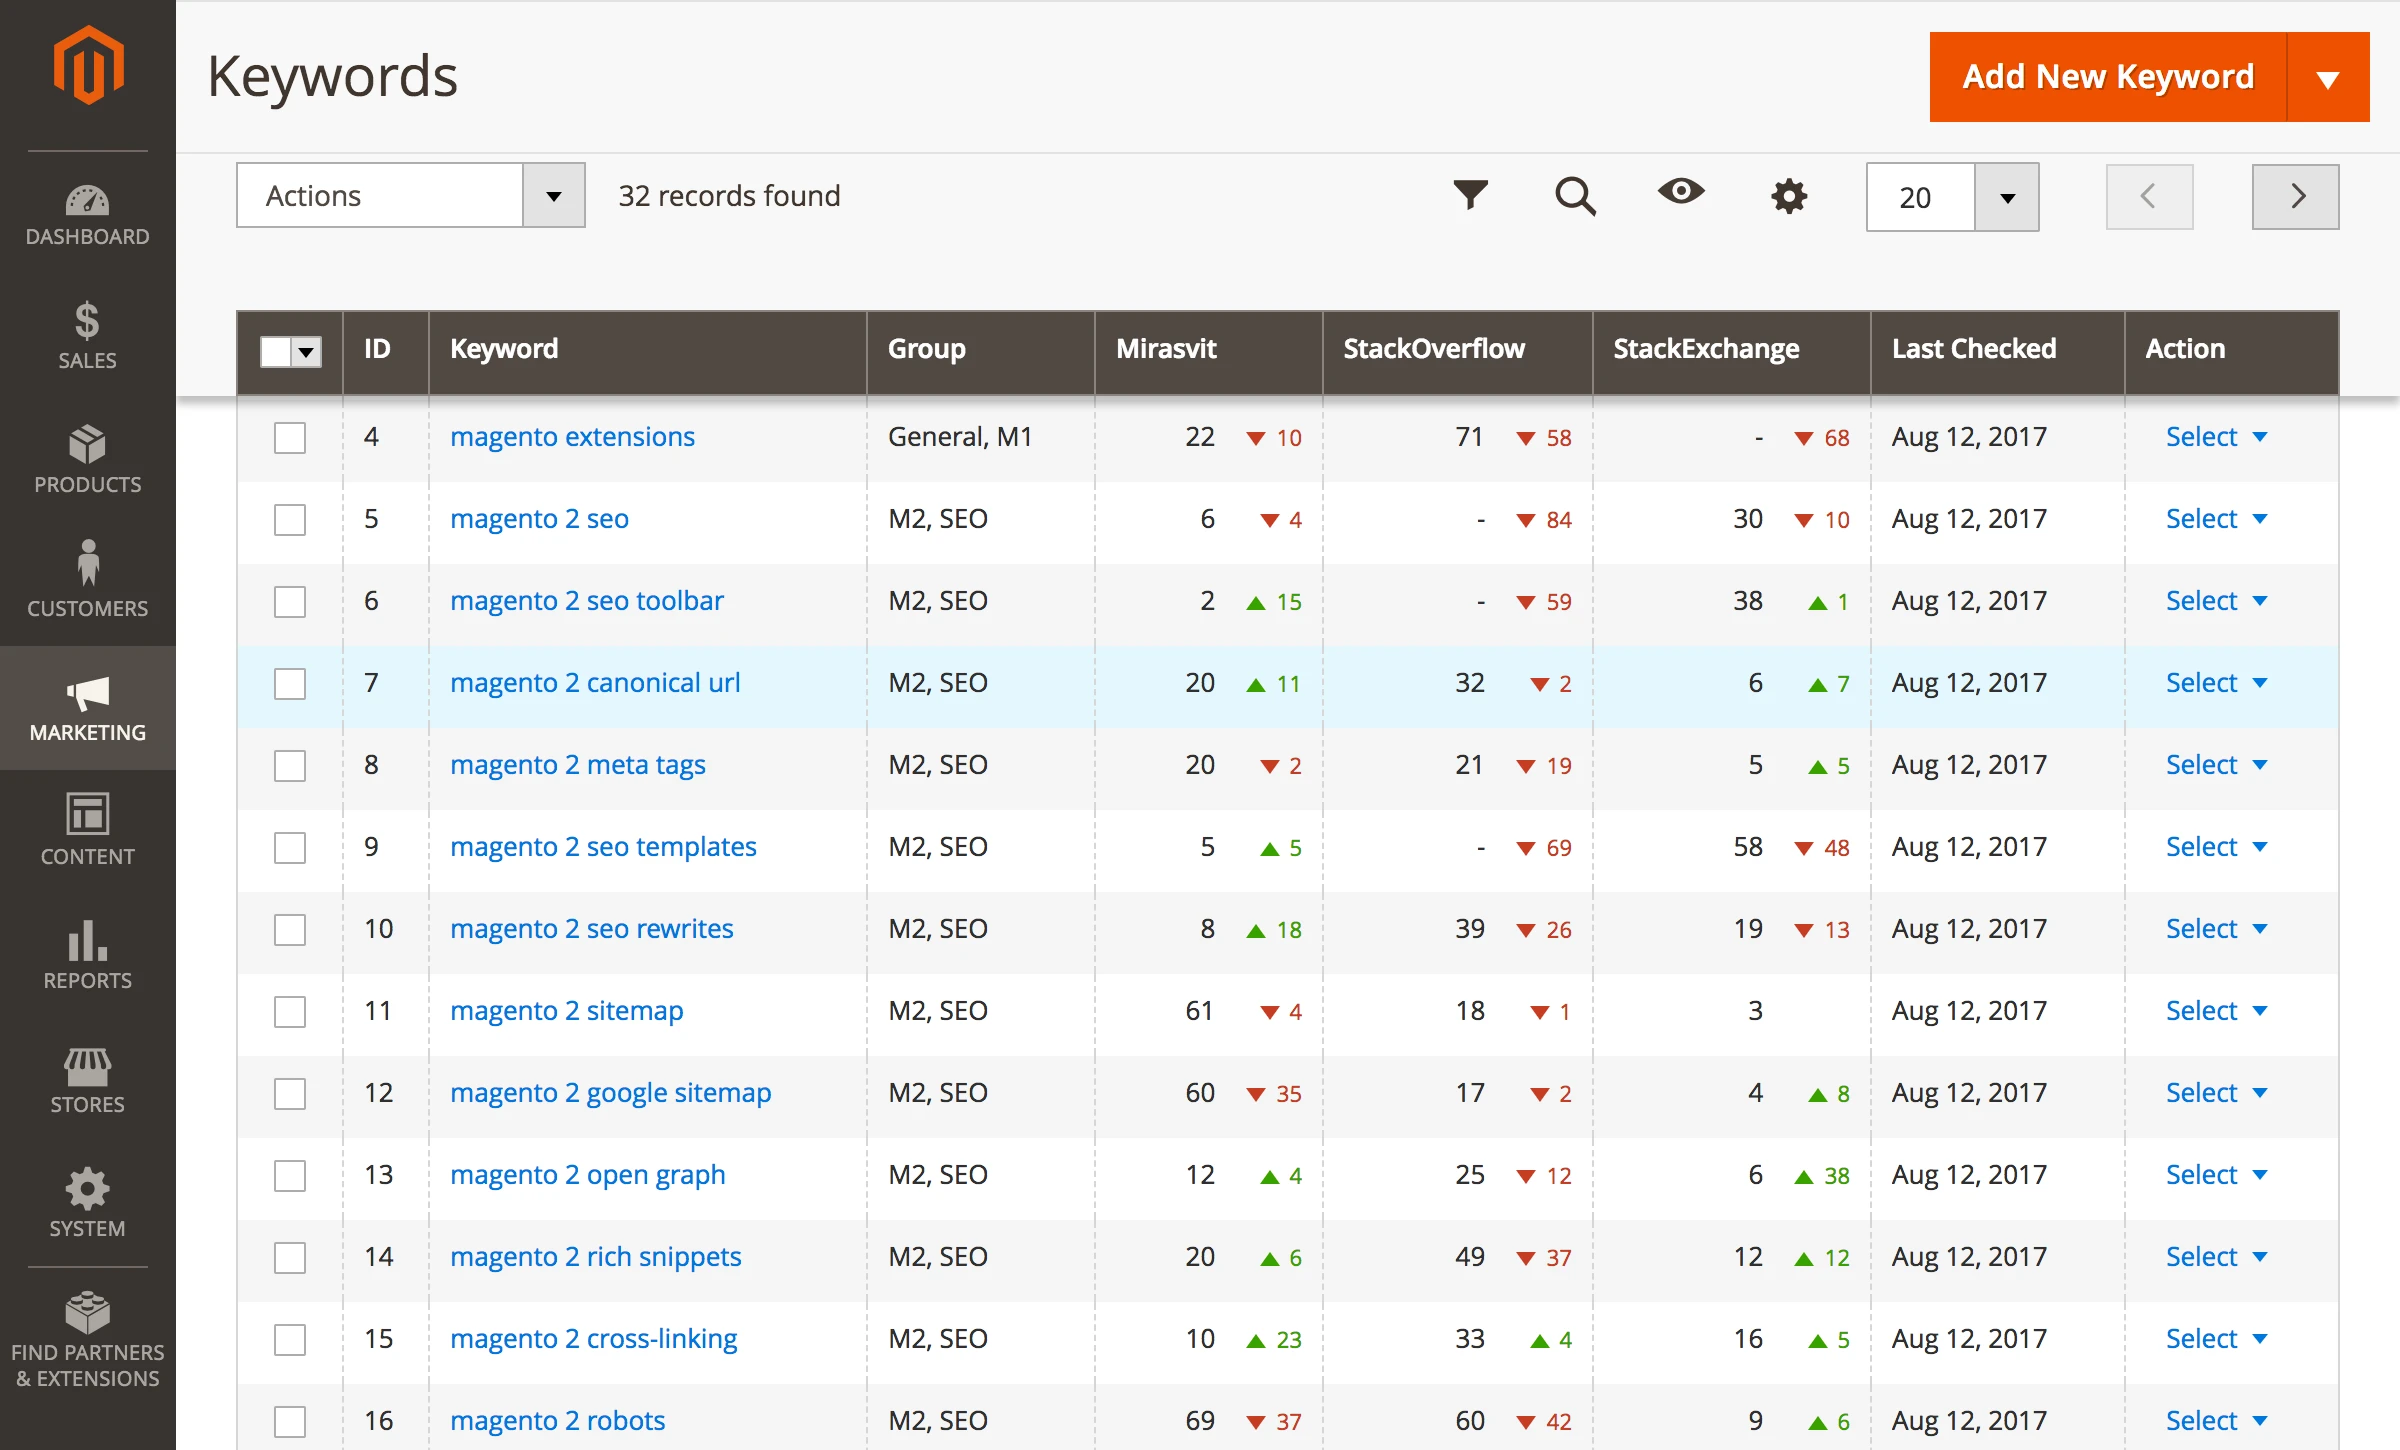
Task: Click the Add New Keyword button
Action: [2108, 78]
